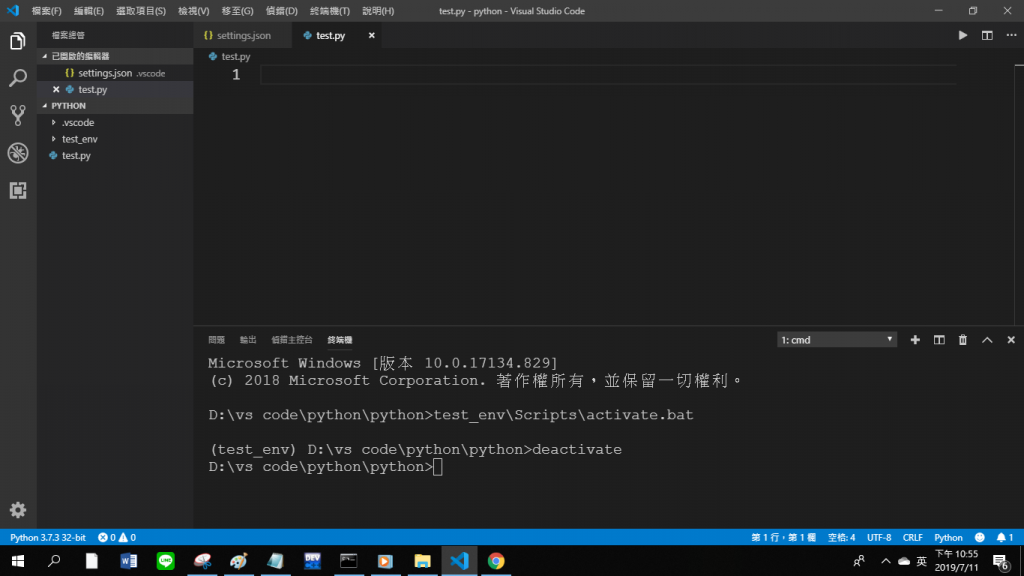The width and height of the screenshot is (1024, 576).
Task: Create a new terminal with plus icon
Action: click(915, 340)
